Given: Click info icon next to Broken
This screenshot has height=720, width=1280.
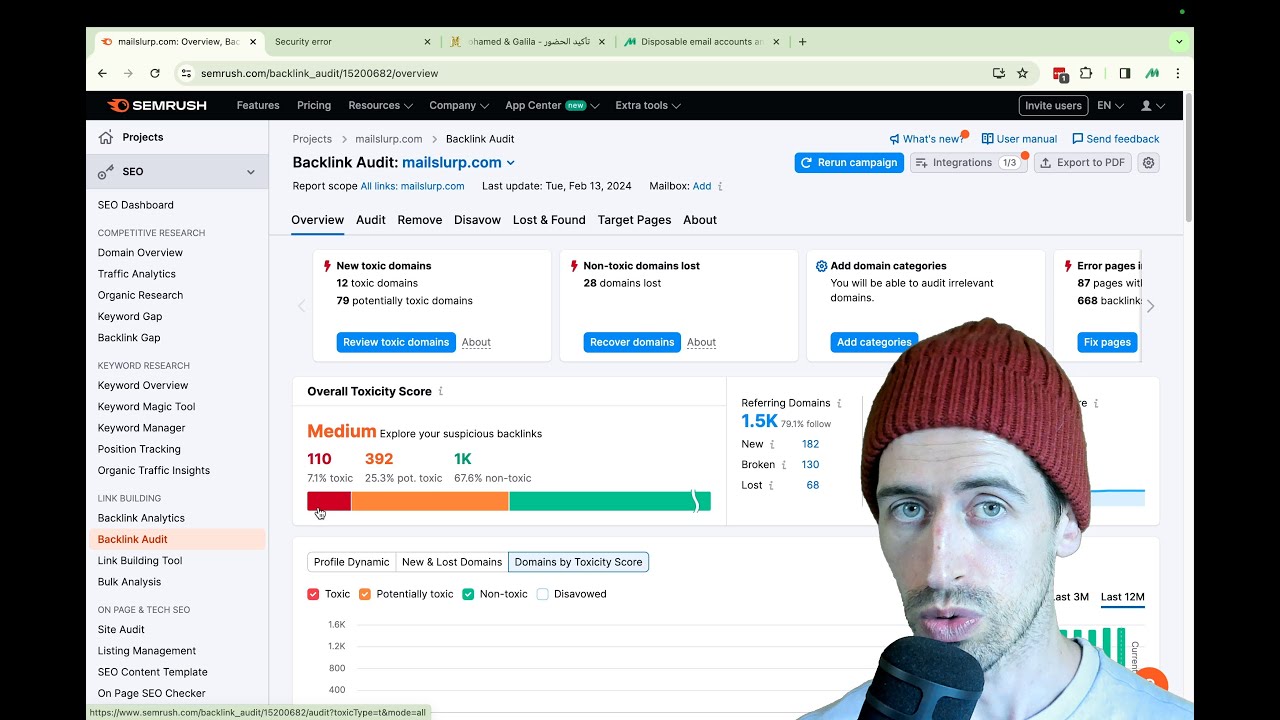Looking at the screenshot, I should 783,465.
